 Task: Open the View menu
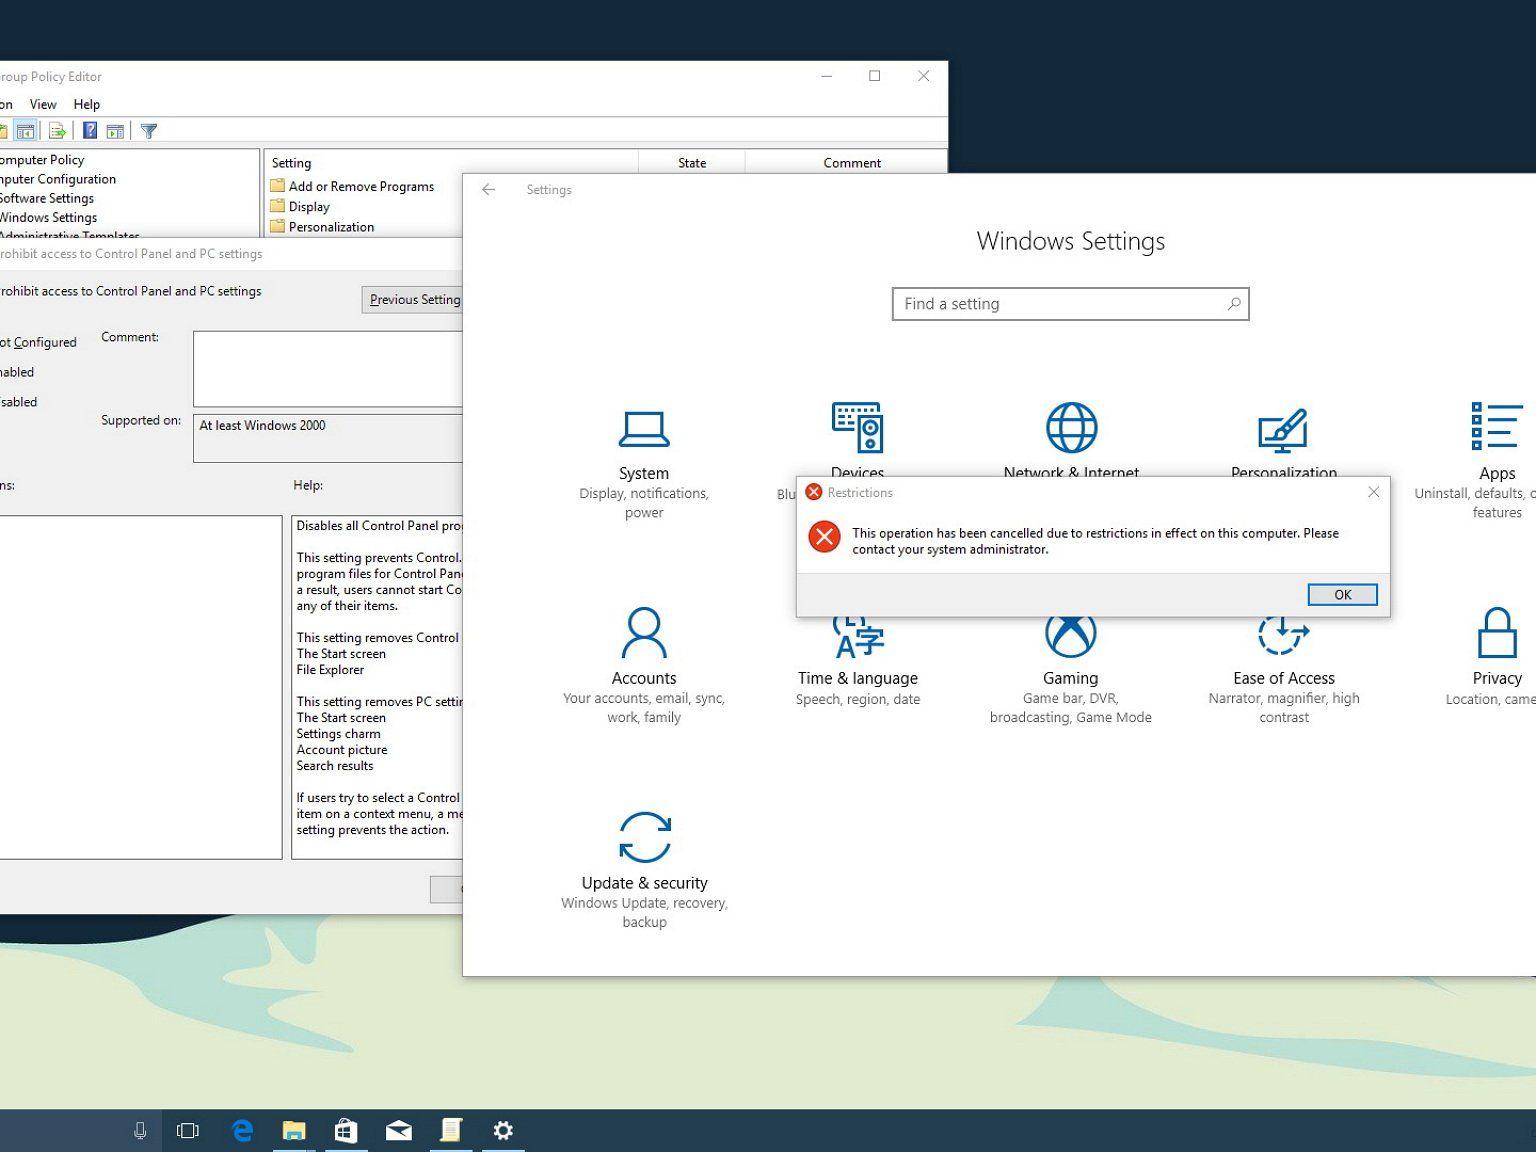(43, 104)
